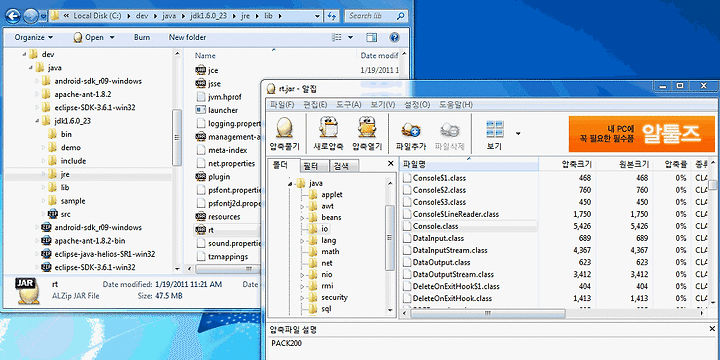720x360 pixels.
Task: Select Console.class in the file list
Action: click(x=435, y=226)
